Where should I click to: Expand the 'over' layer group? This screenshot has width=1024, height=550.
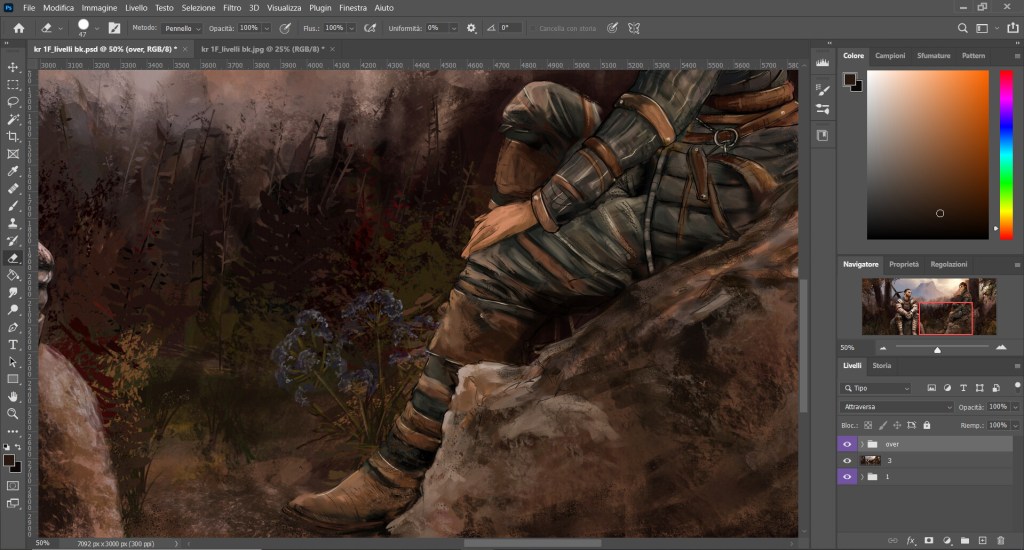point(862,443)
